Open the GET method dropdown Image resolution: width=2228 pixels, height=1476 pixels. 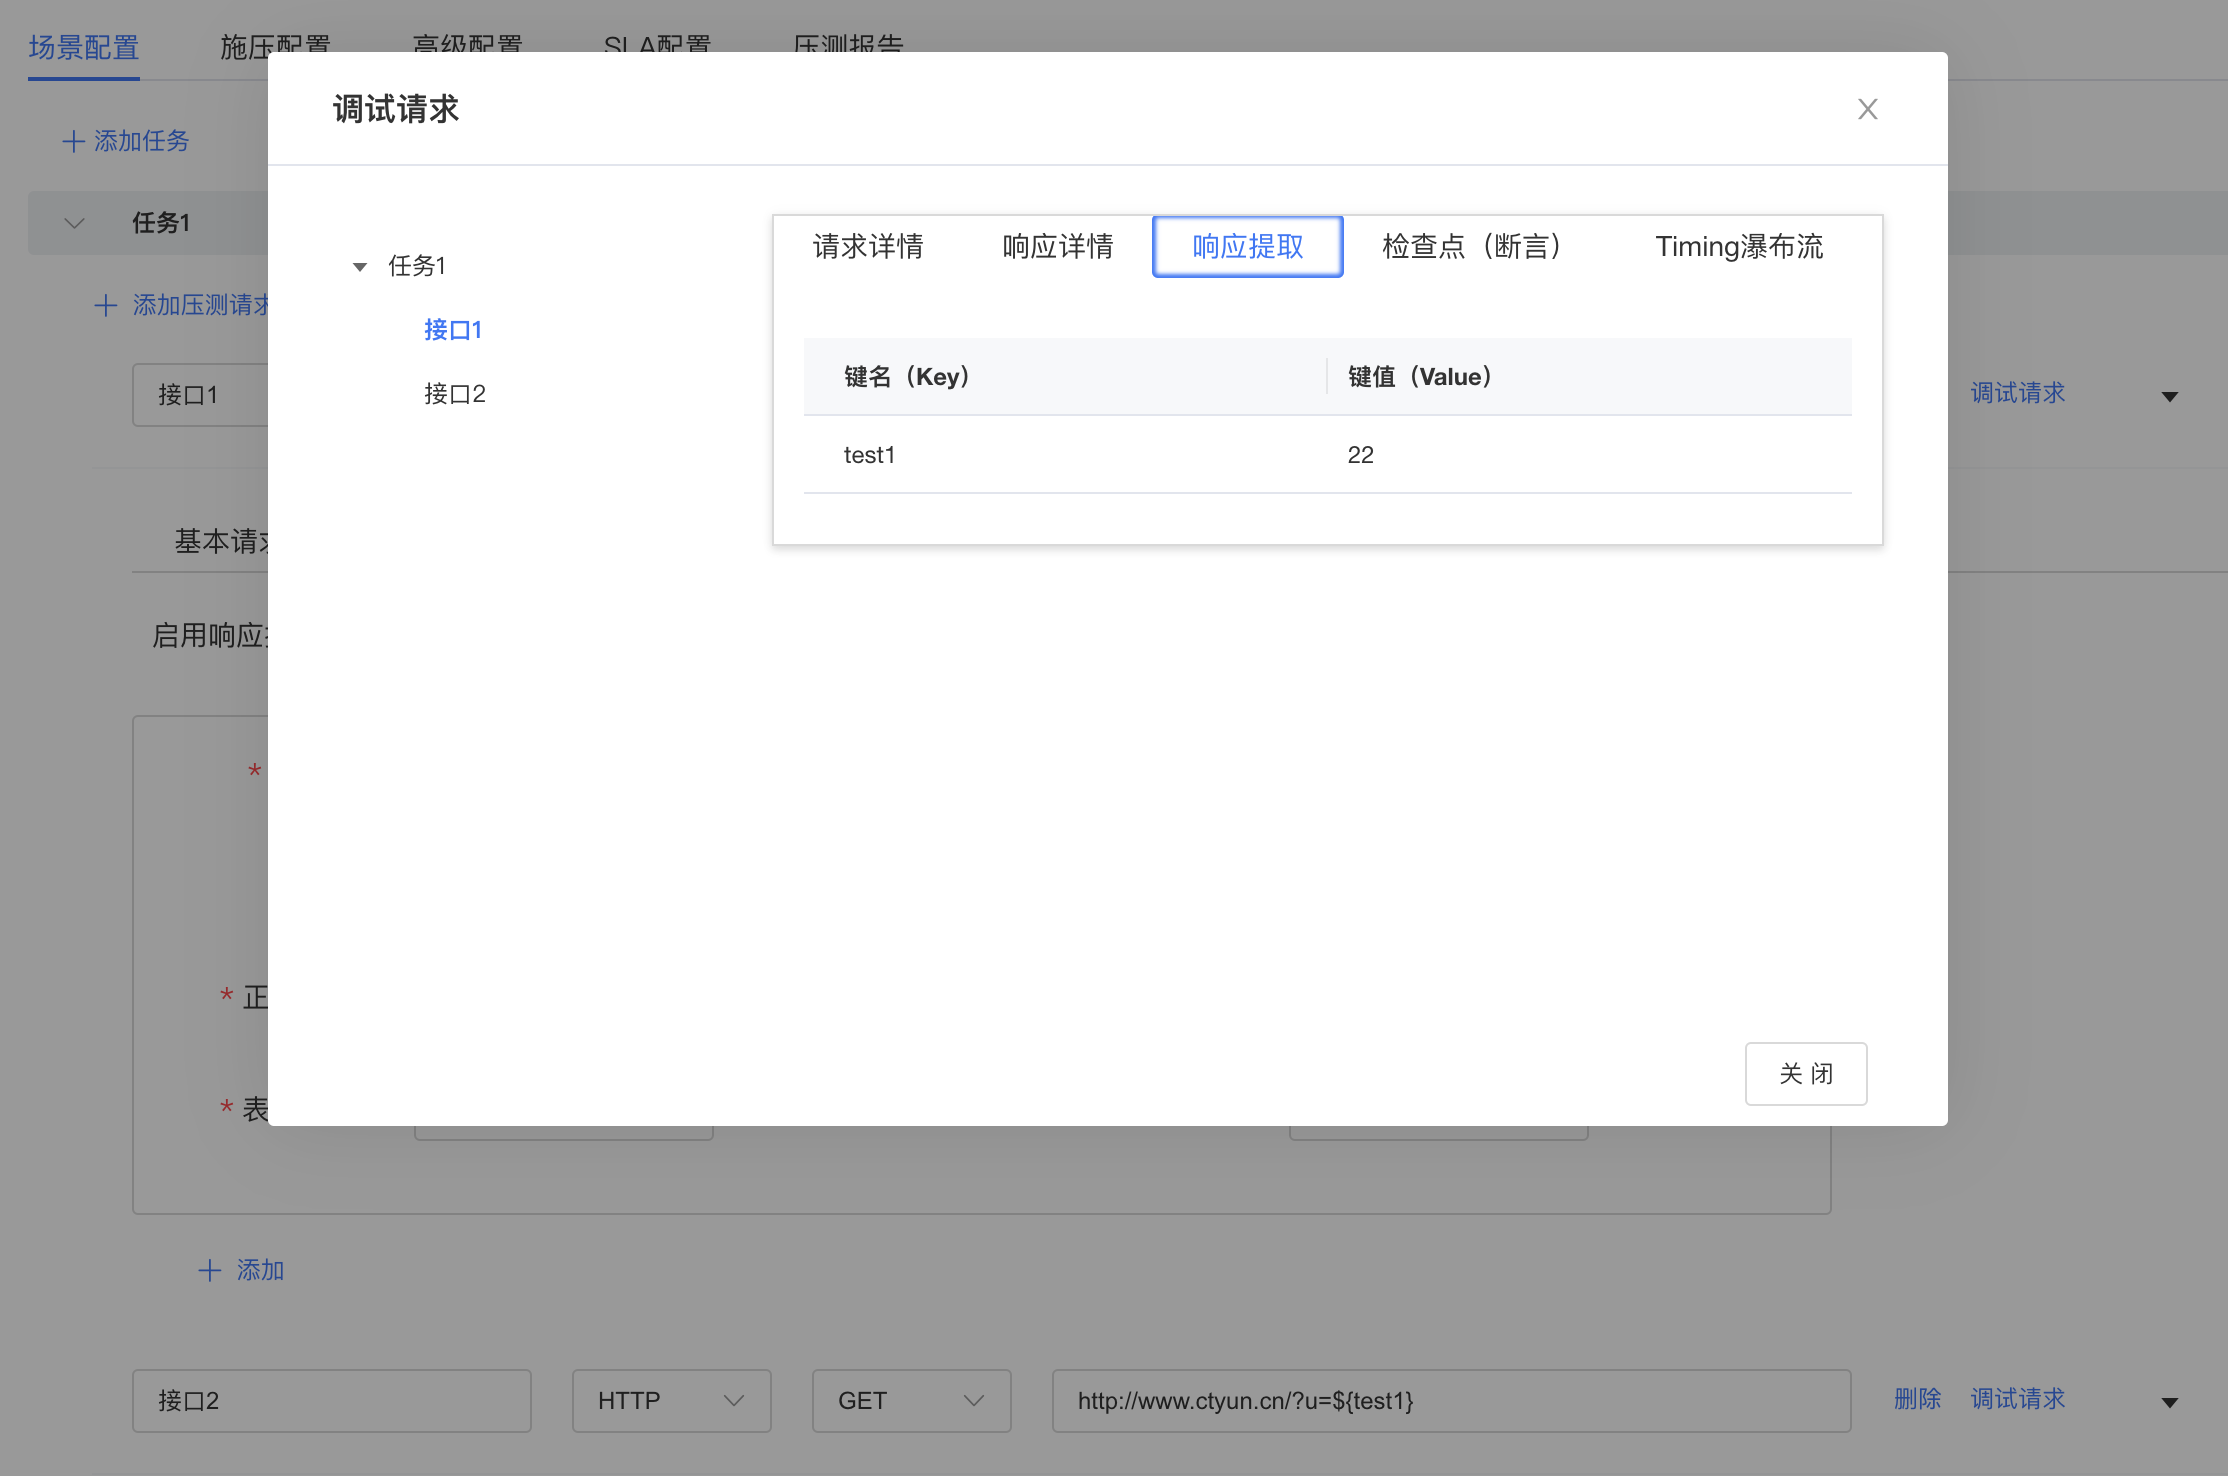(911, 1401)
